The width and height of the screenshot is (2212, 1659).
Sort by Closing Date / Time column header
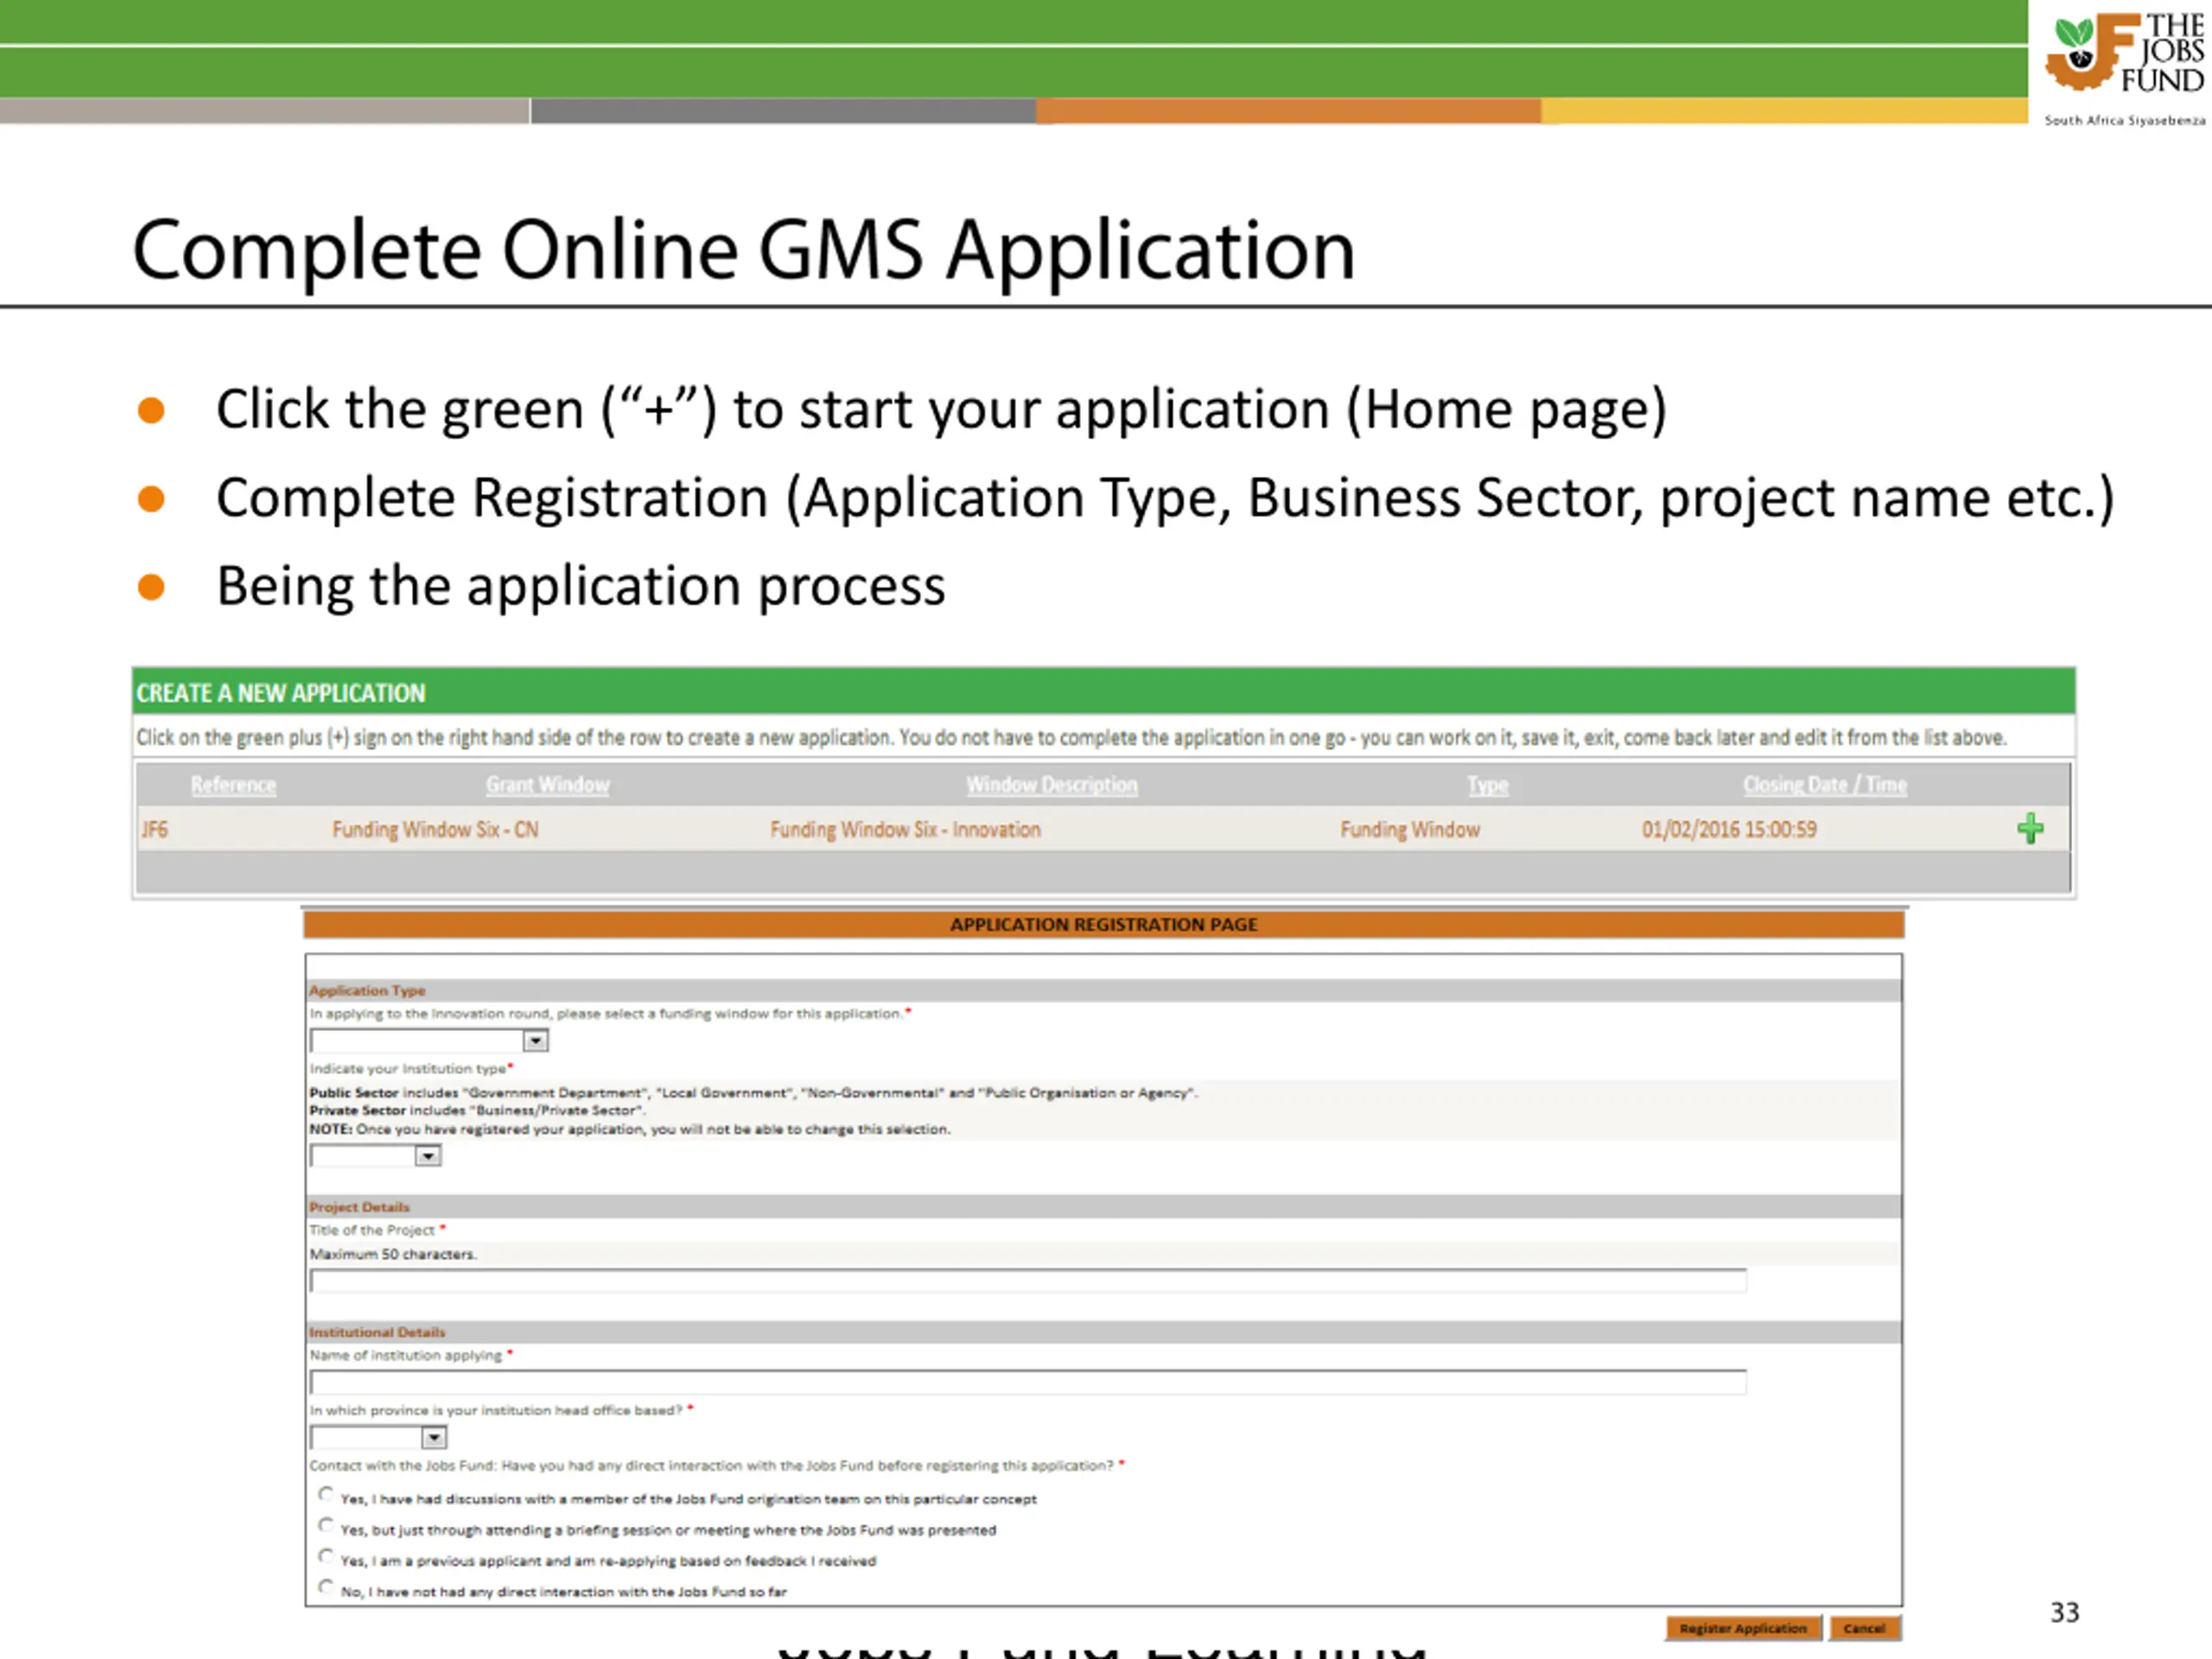[x=1825, y=785]
